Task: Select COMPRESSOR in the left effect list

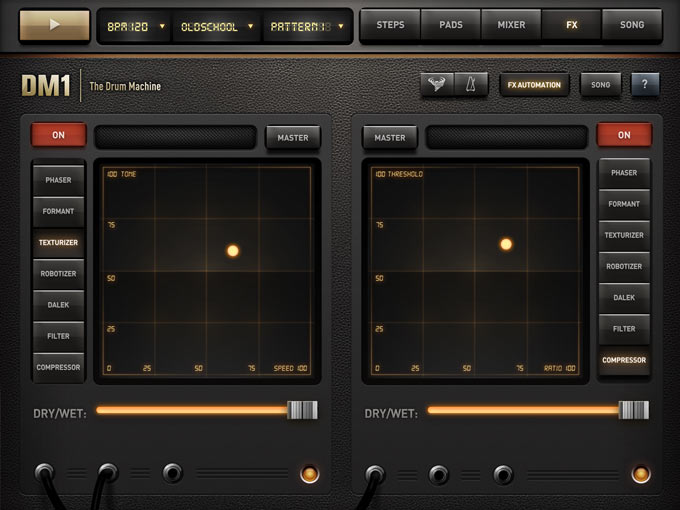Action: coord(59,367)
